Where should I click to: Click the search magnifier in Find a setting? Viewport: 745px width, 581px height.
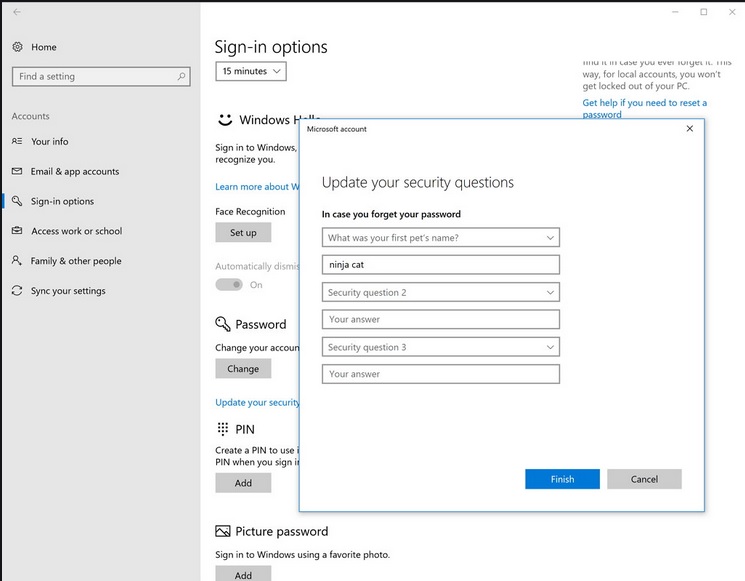pos(181,76)
